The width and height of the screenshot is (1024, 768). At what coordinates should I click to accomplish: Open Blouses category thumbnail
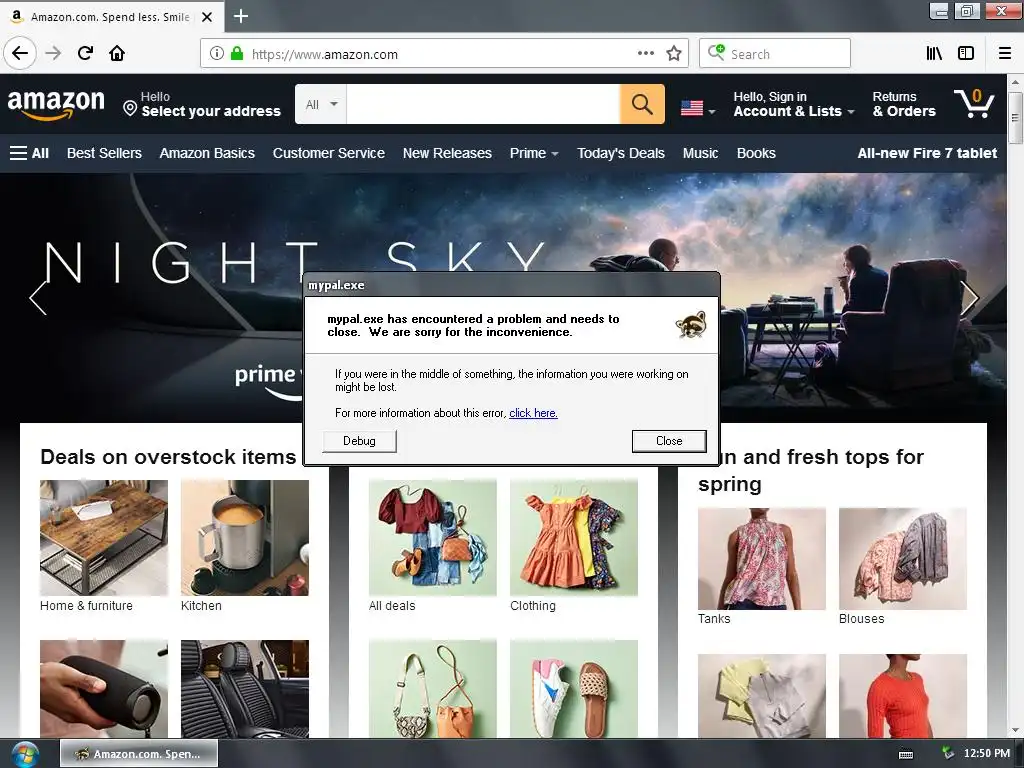click(903, 559)
